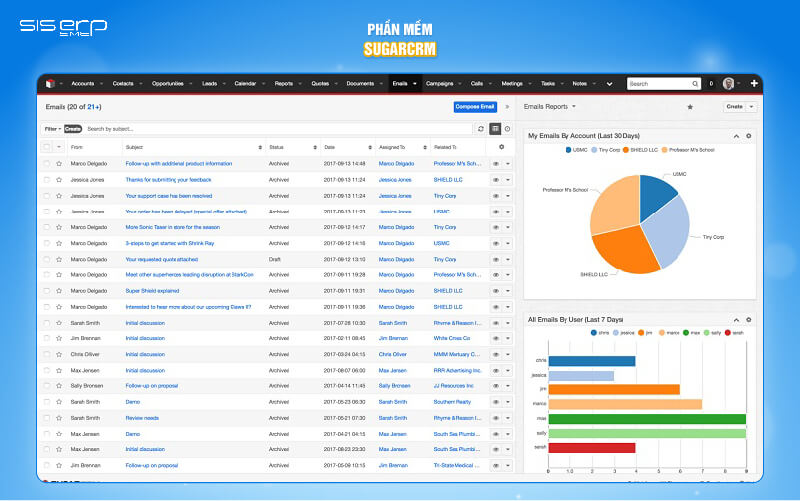This screenshot has height=501, width=800.
Task: Collapse the All Emails By User dashlet
Action: pyautogui.click(x=736, y=320)
